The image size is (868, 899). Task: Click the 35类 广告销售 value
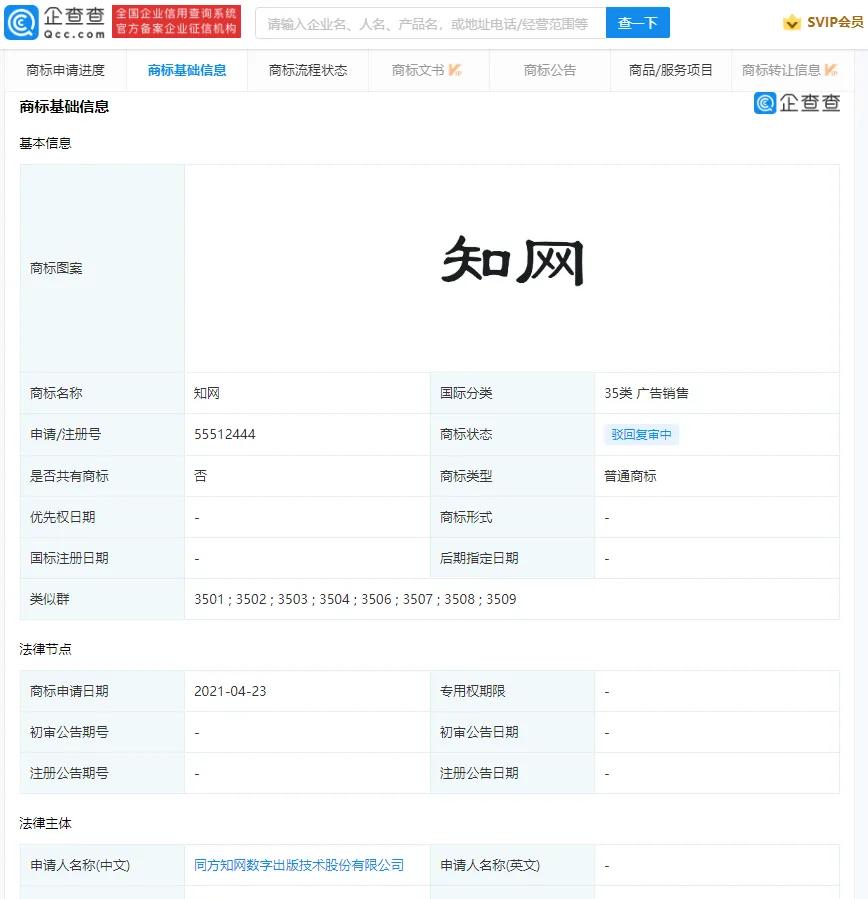tap(646, 393)
